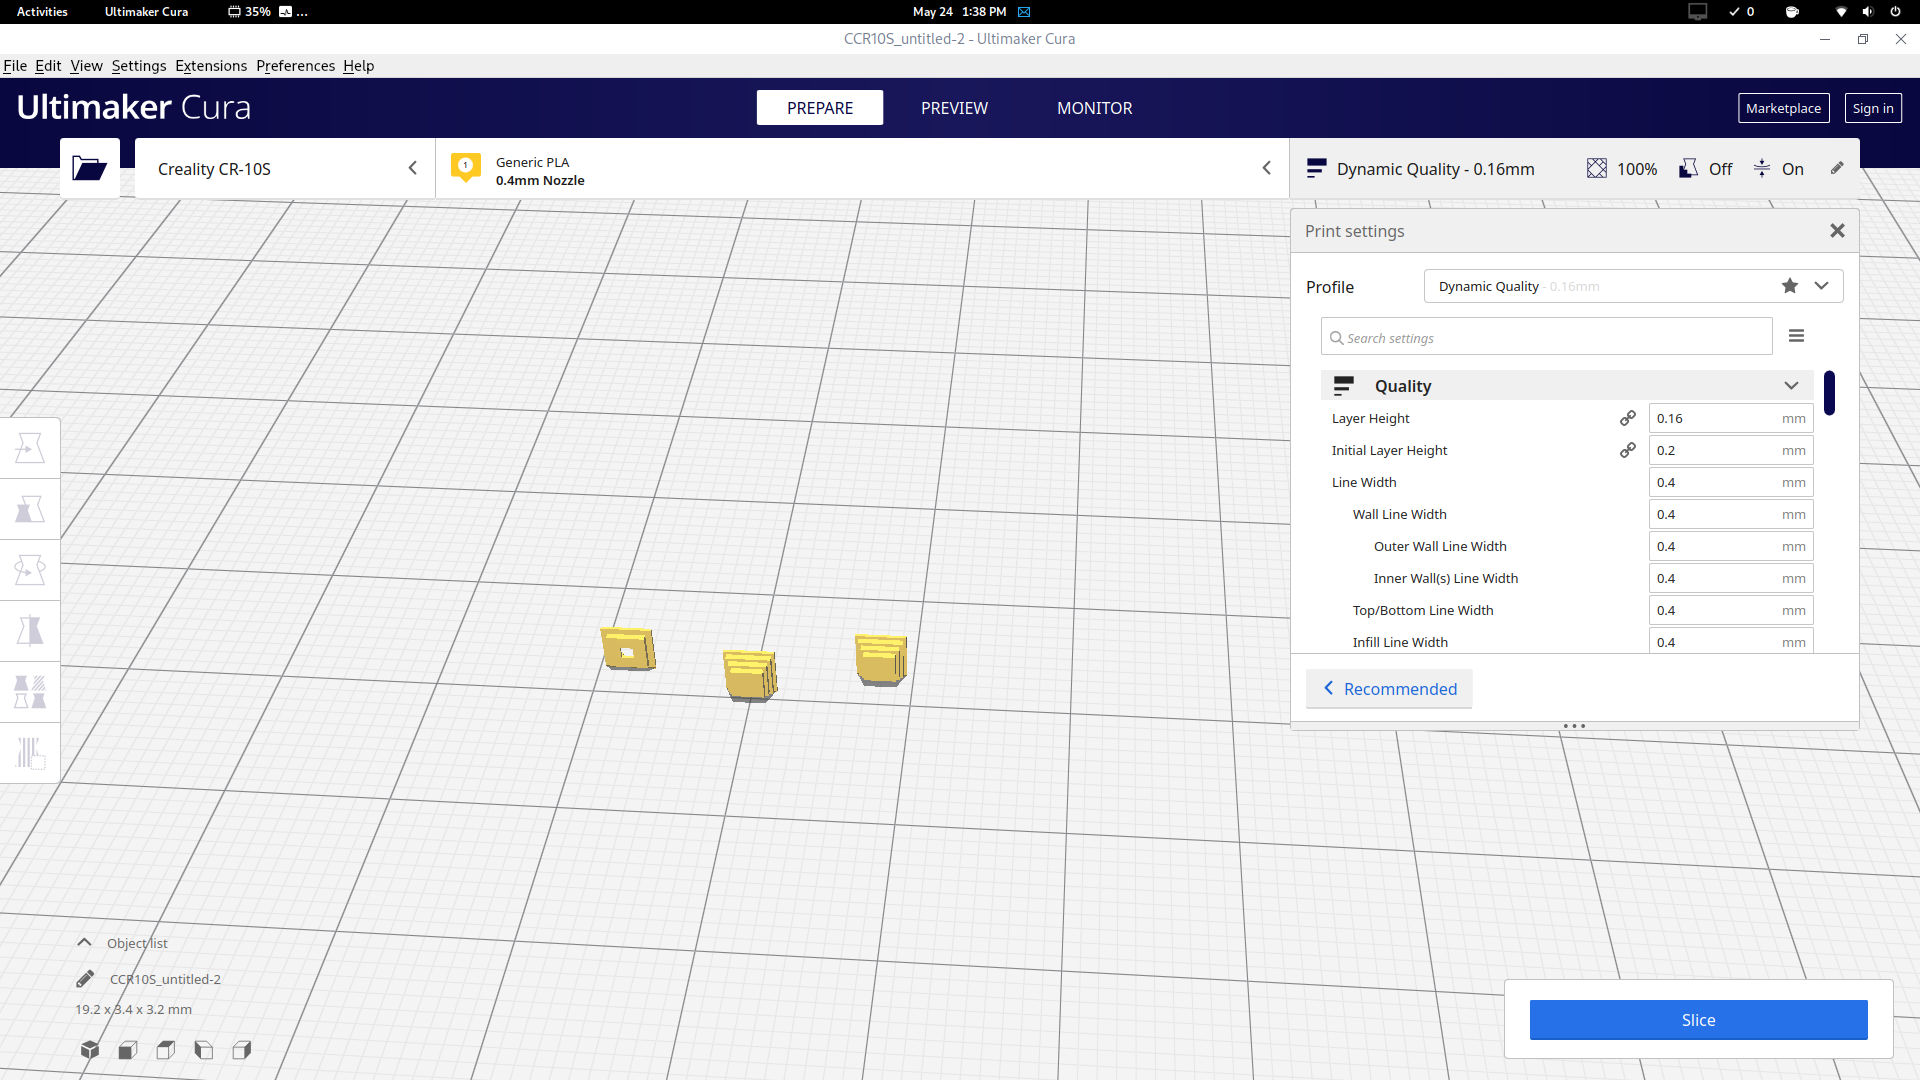The image size is (1920, 1080).
Task: Switch to top view cube icon
Action: tap(166, 1050)
